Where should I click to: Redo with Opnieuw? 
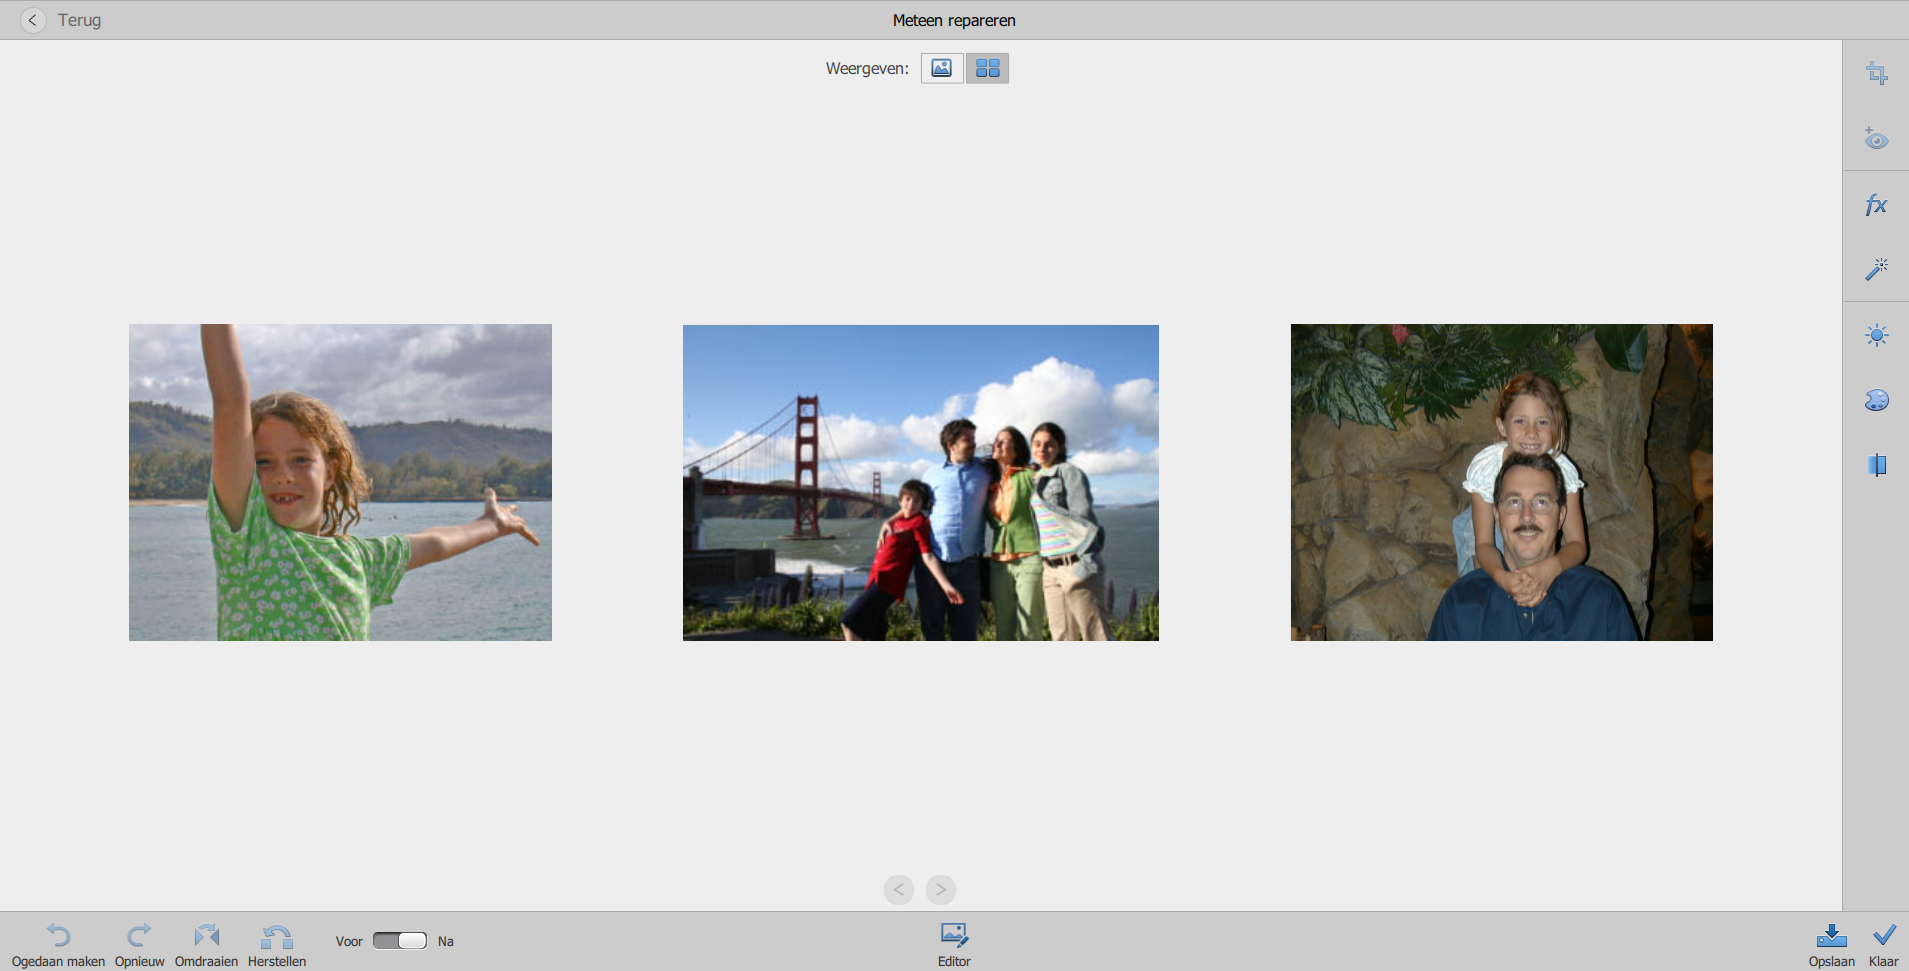point(139,945)
